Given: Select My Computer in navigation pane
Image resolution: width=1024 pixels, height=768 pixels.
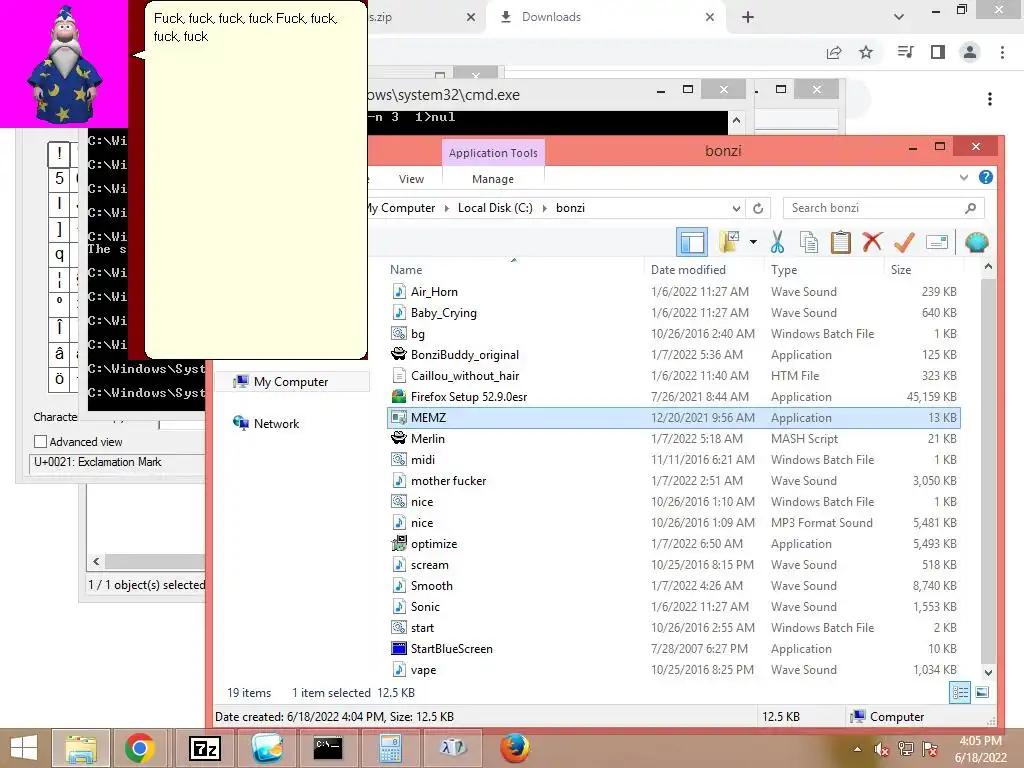Looking at the screenshot, I should (290, 381).
